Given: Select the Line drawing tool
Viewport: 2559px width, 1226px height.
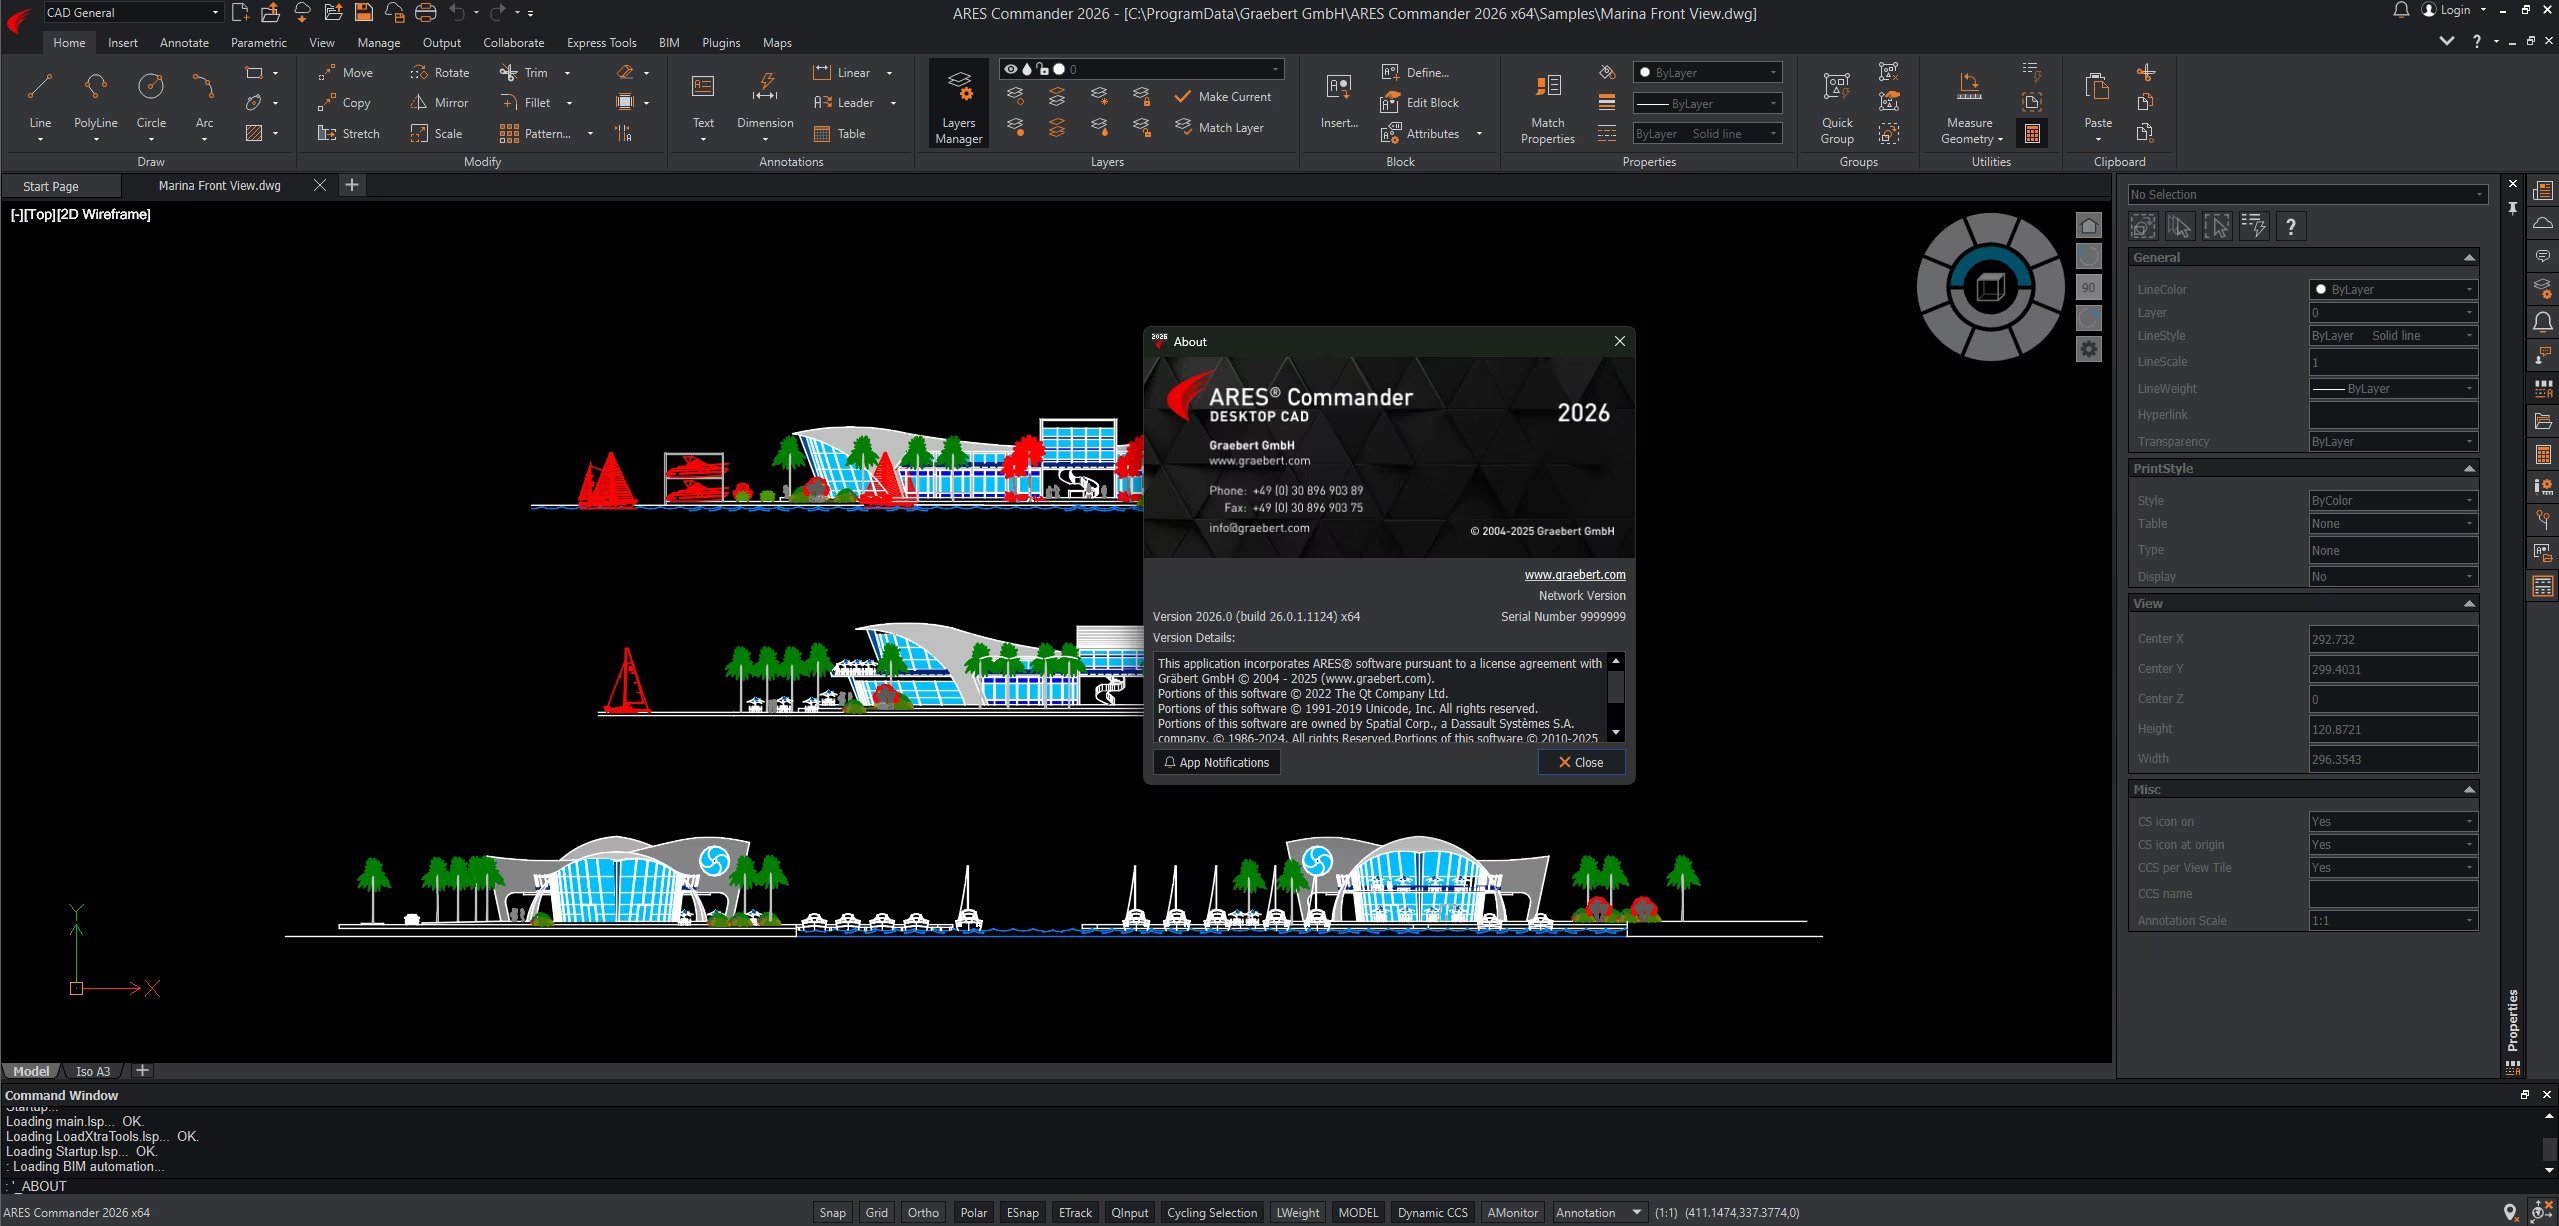Looking at the screenshot, I should [40, 88].
